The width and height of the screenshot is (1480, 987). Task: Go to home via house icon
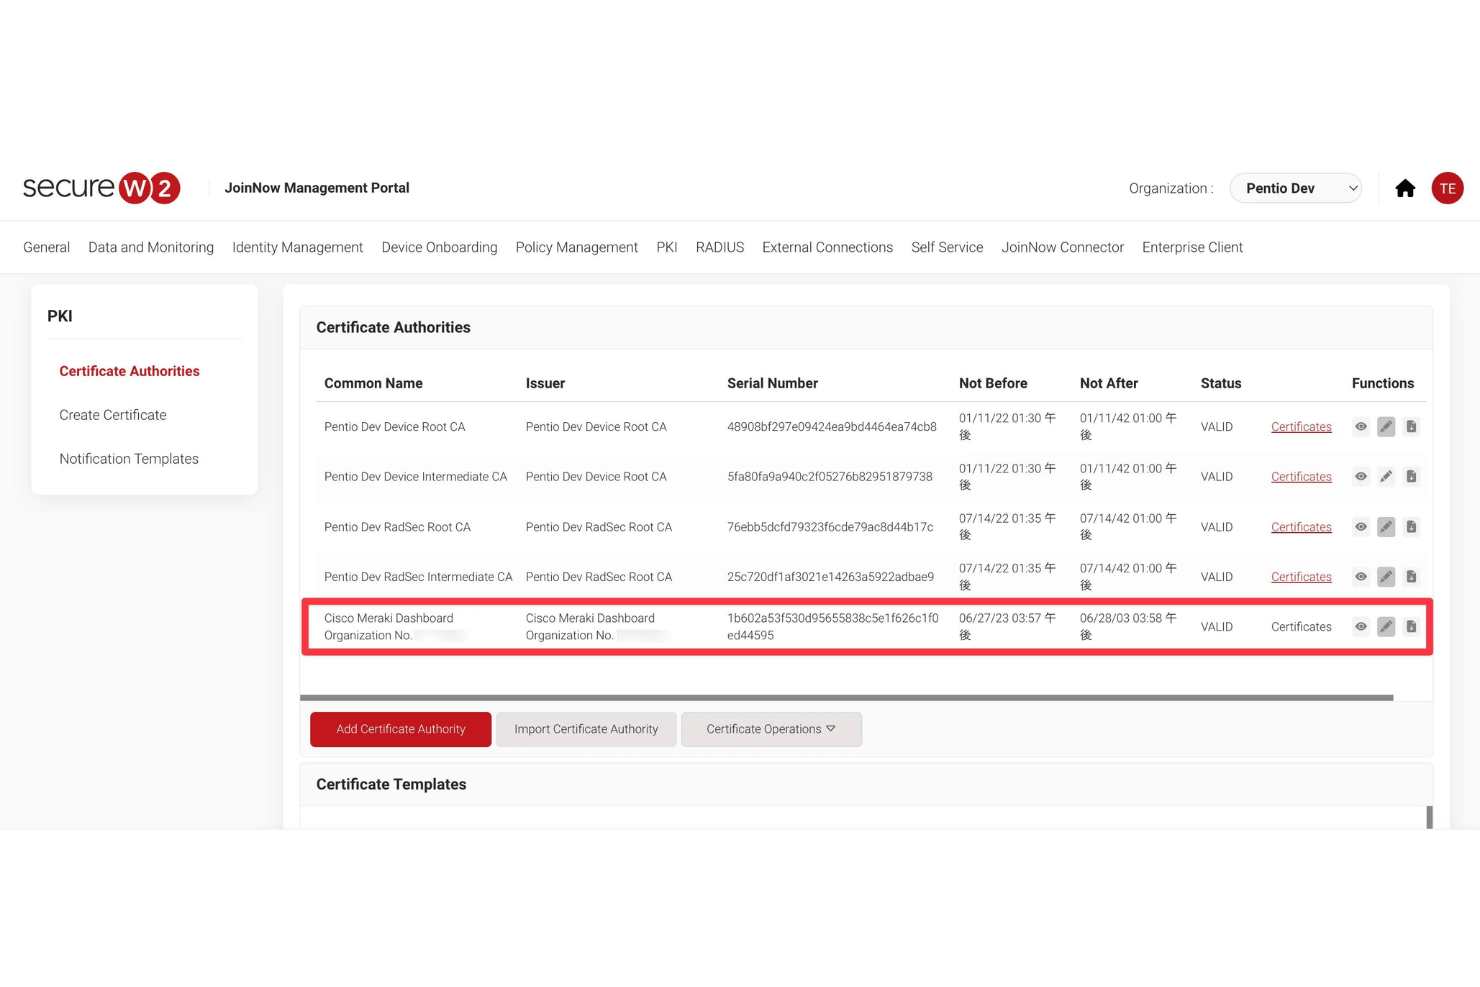(1405, 188)
